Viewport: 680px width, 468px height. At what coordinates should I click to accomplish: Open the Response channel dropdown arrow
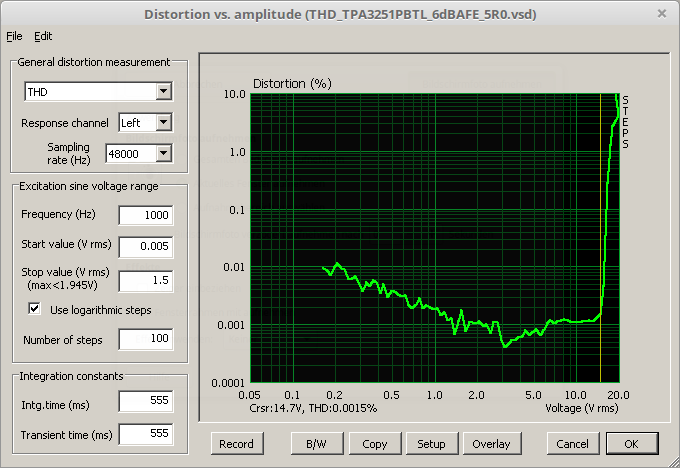(x=163, y=123)
